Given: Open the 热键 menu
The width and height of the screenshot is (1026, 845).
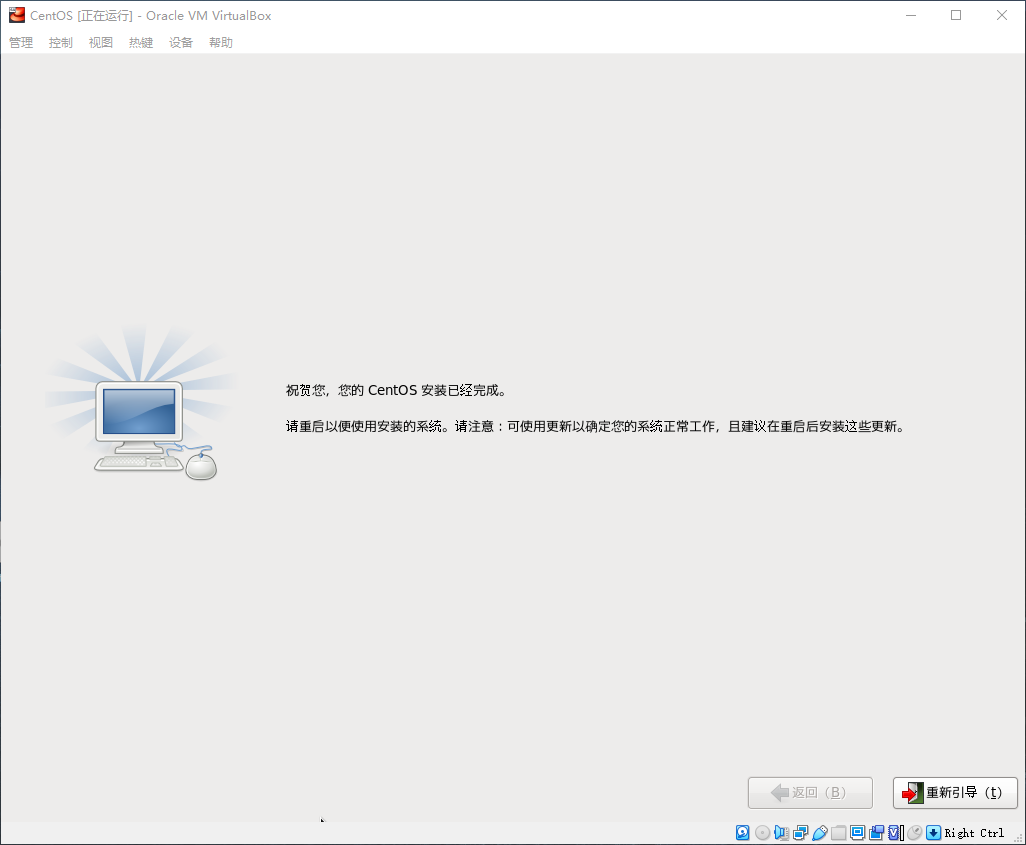Looking at the screenshot, I should 141,43.
